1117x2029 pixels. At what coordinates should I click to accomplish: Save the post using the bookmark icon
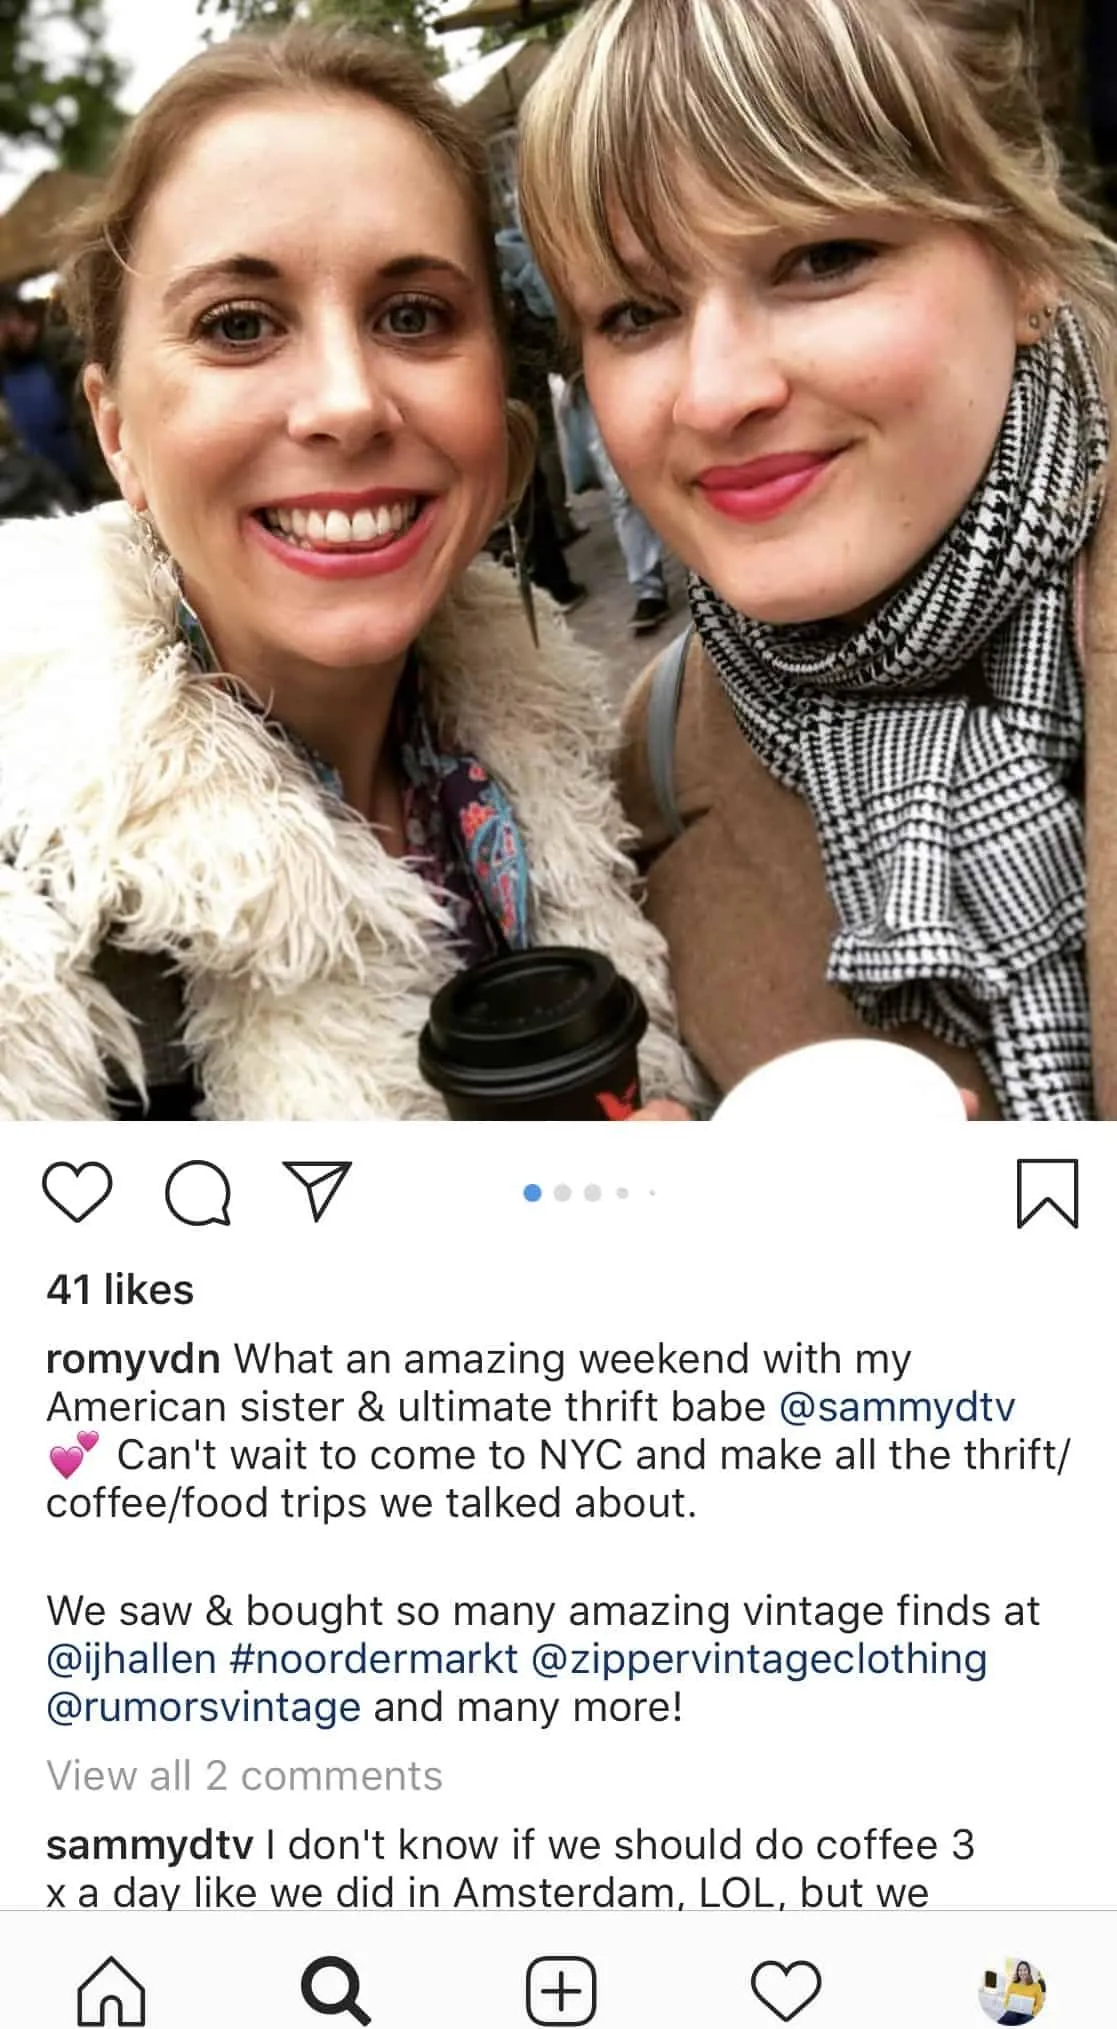click(x=1047, y=1193)
